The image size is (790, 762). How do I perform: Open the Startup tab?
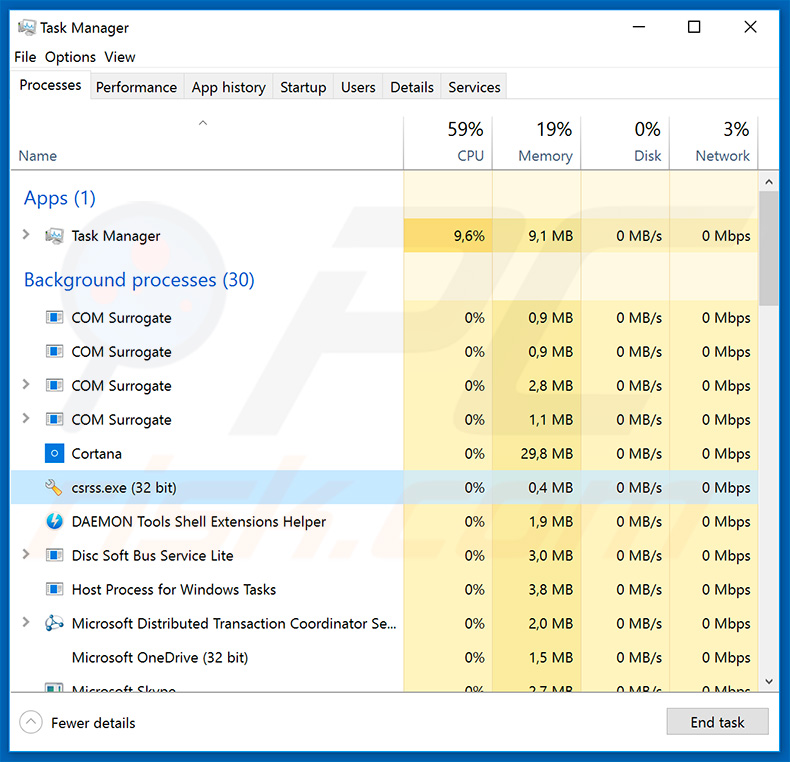click(x=303, y=87)
